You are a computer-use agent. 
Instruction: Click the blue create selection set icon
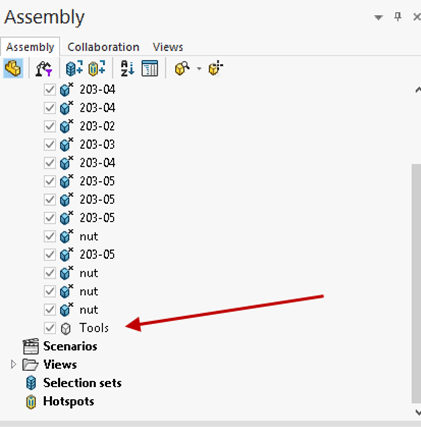coord(74,68)
